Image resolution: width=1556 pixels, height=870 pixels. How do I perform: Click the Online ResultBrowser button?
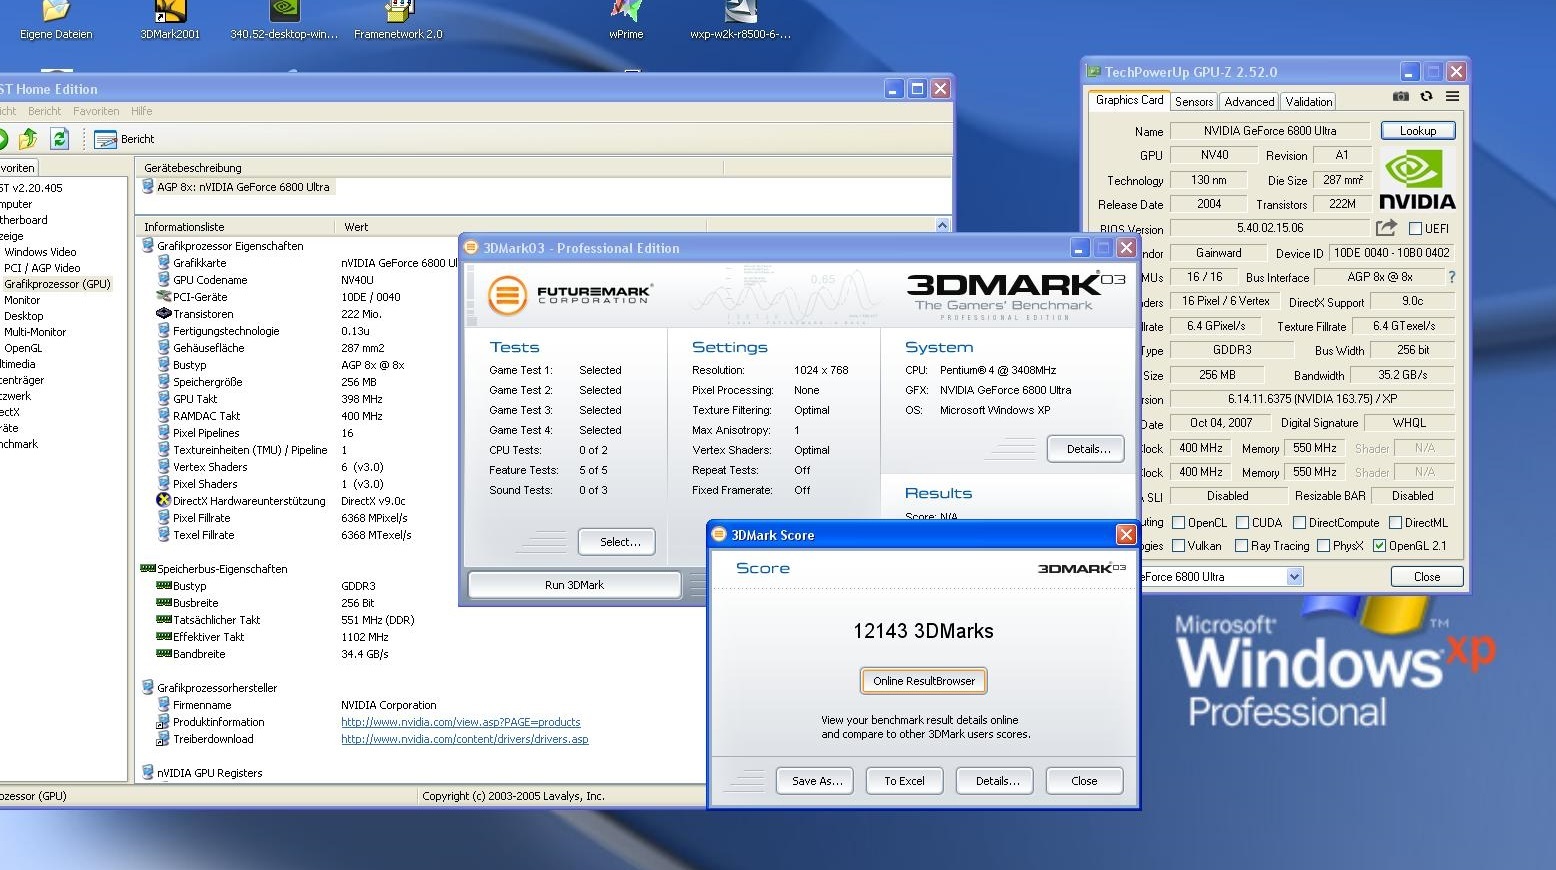(x=923, y=681)
